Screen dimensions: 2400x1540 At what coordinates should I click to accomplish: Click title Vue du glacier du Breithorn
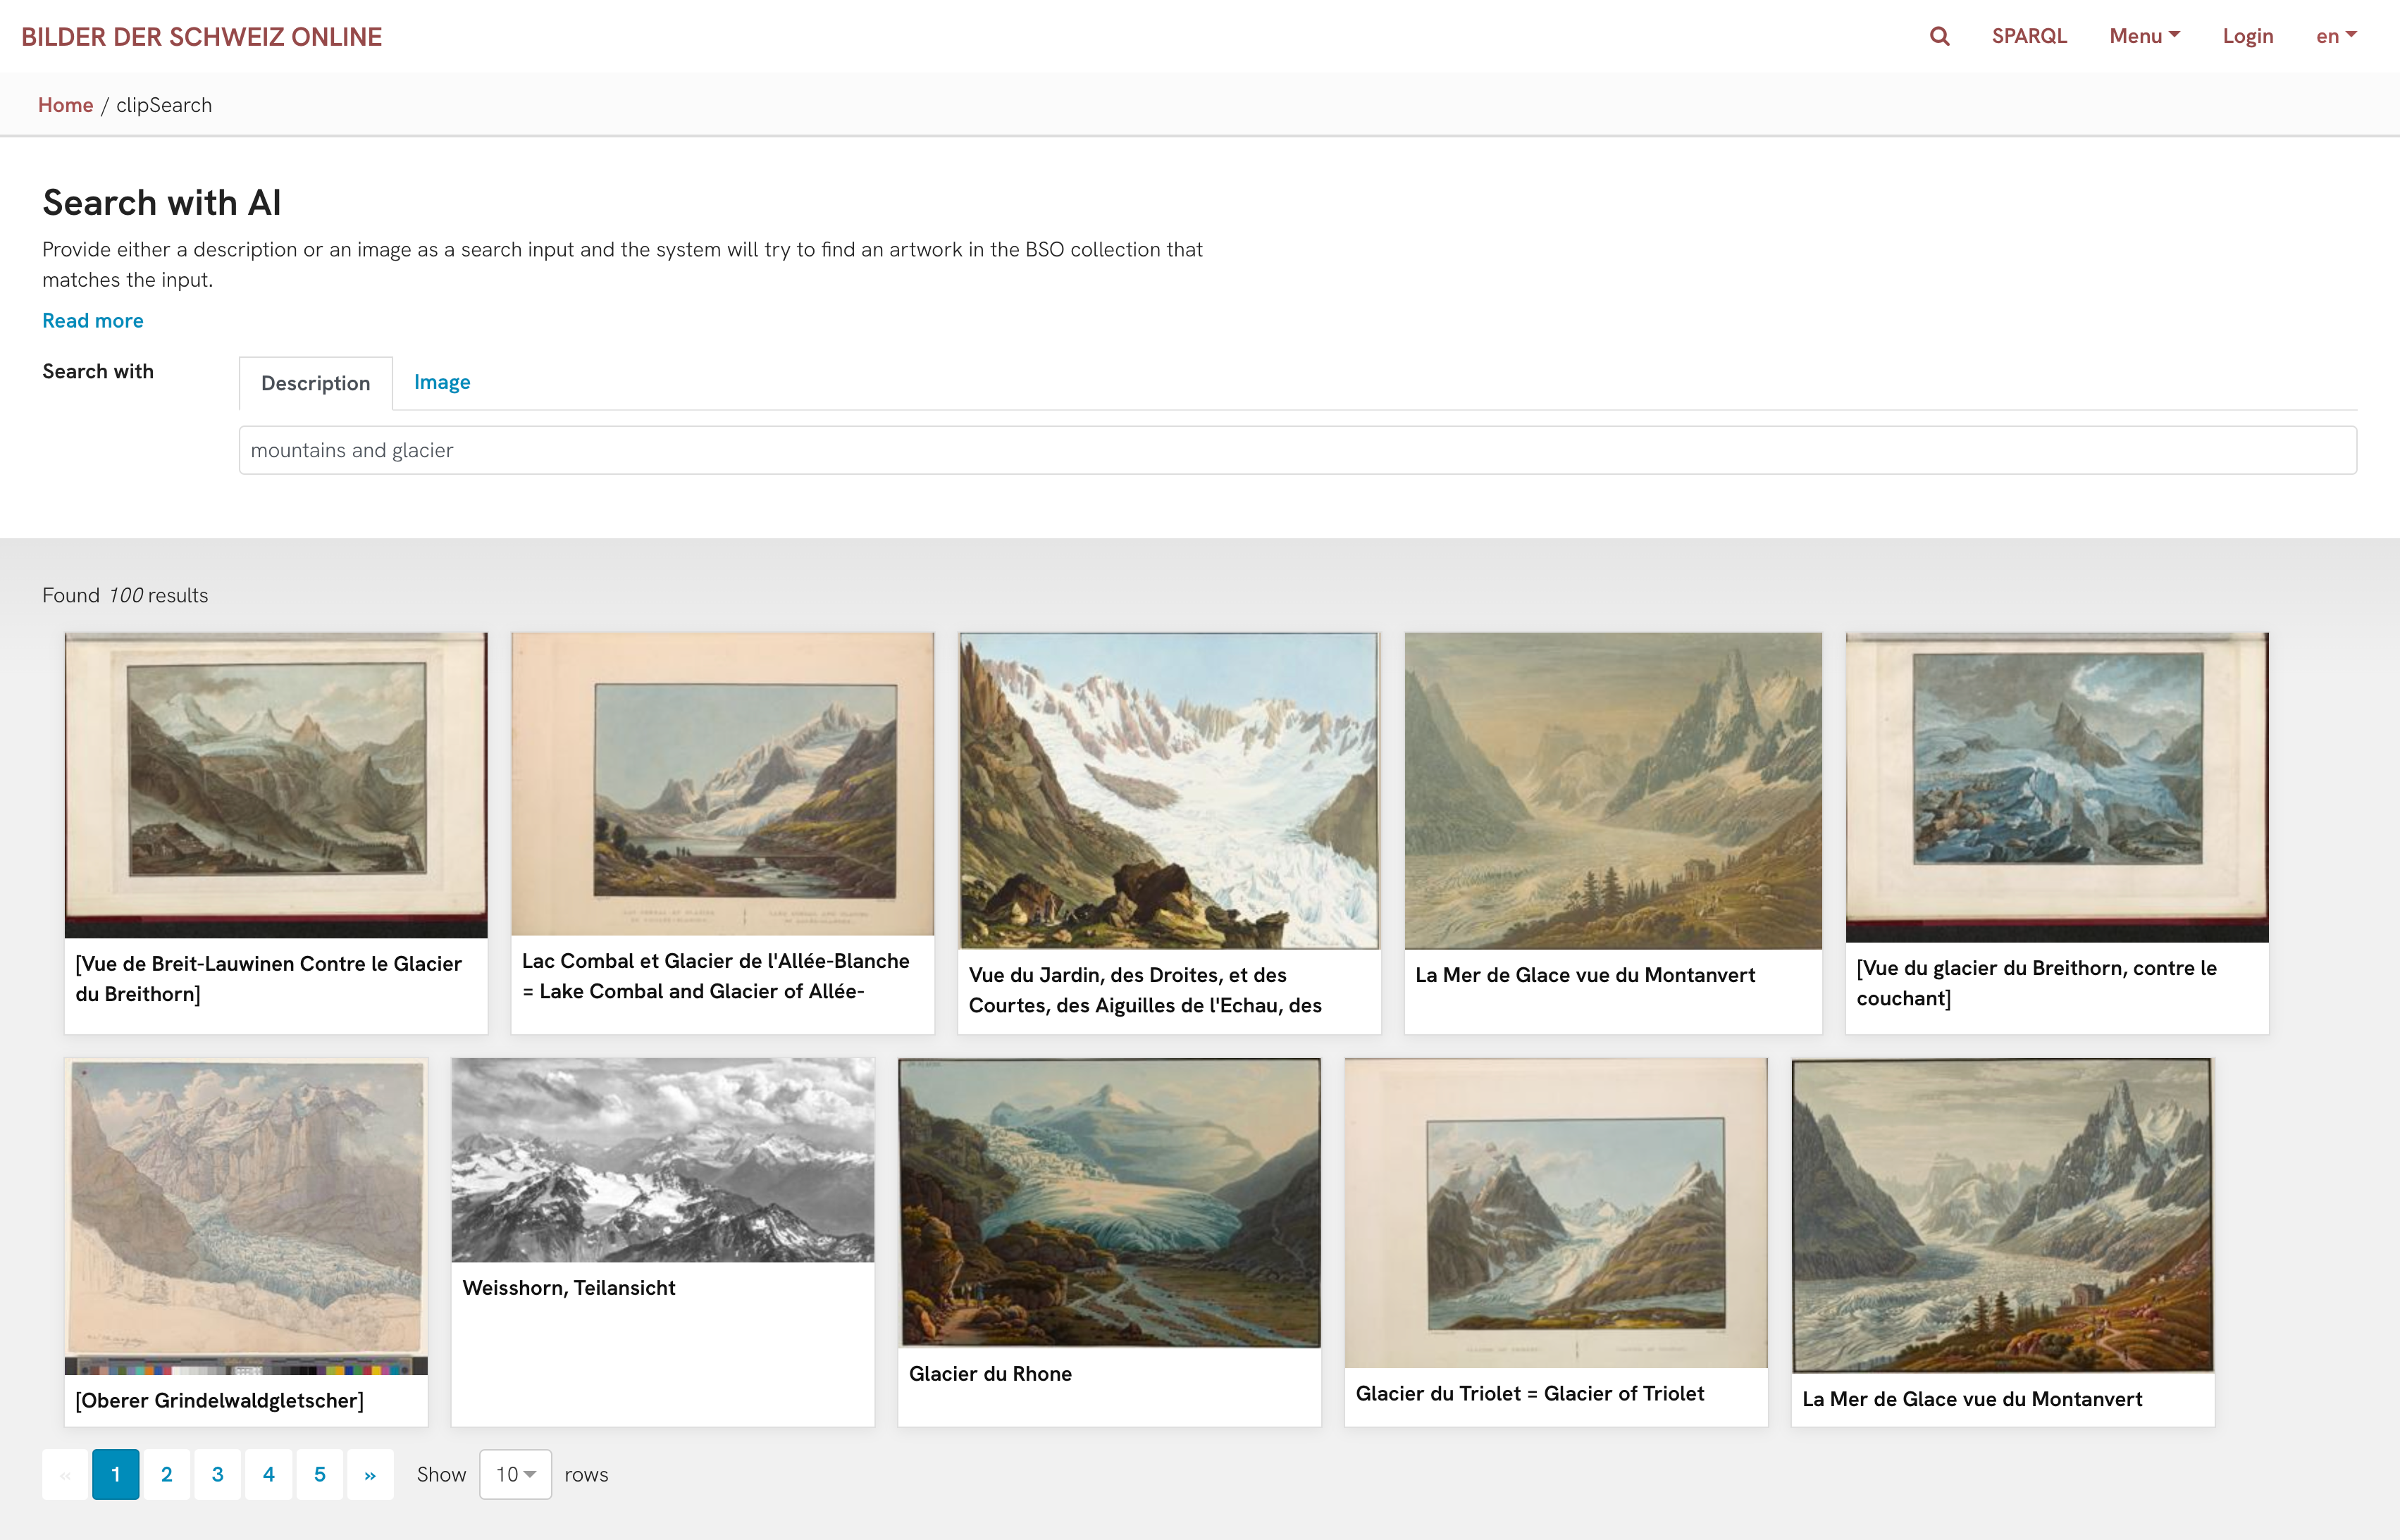point(2036,983)
